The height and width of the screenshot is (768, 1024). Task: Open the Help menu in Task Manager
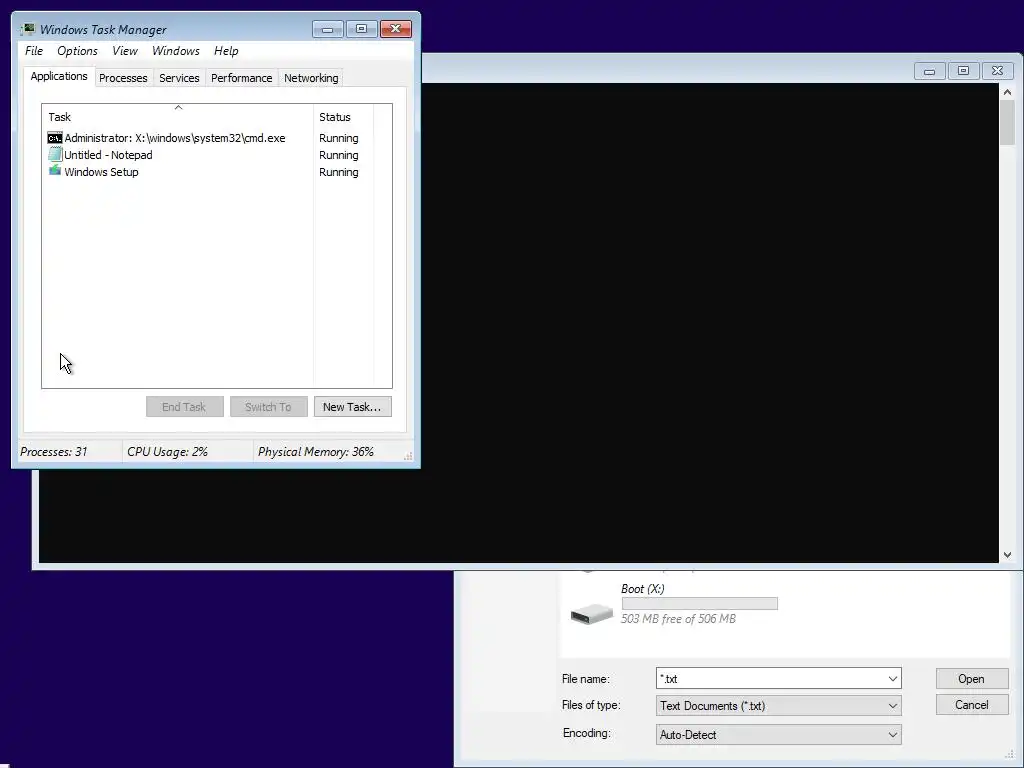click(x=226, y=51)
